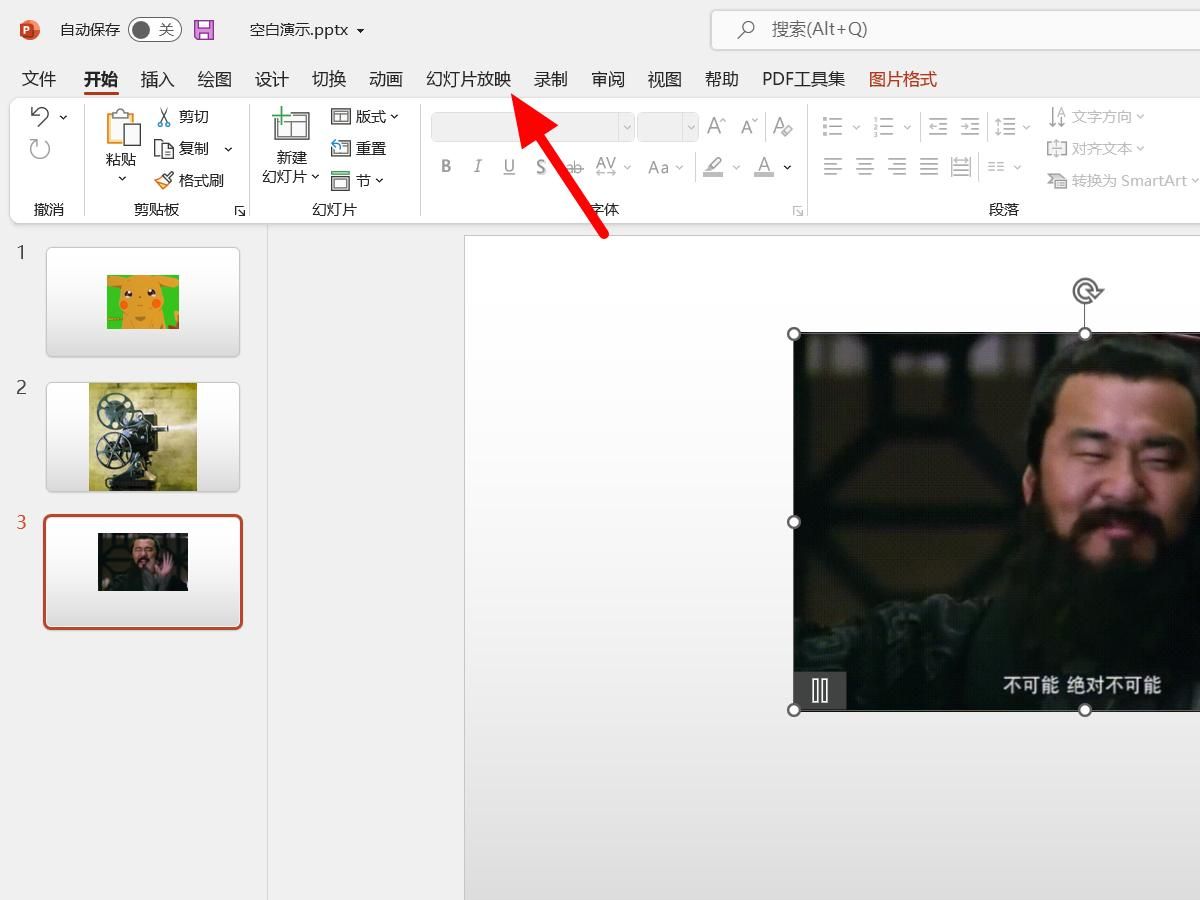Toggle Underline formatting
This screenshot has height=900, width=1200.
coord(509,167)
